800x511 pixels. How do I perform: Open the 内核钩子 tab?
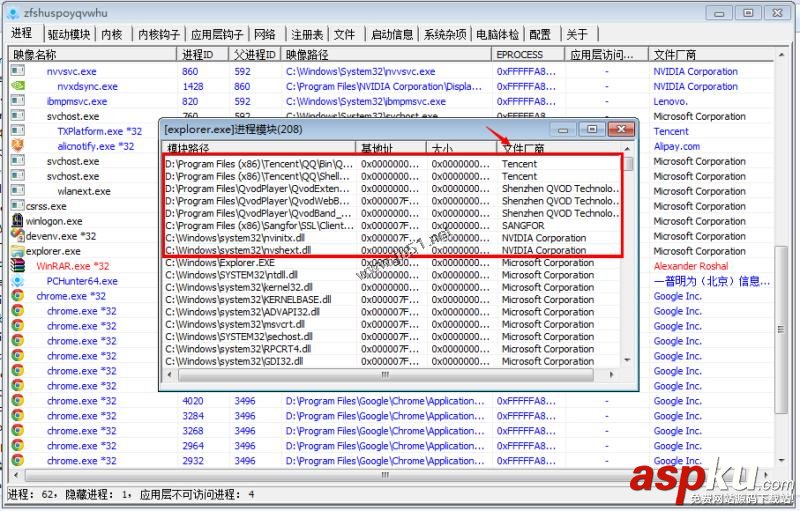[159, 35]
